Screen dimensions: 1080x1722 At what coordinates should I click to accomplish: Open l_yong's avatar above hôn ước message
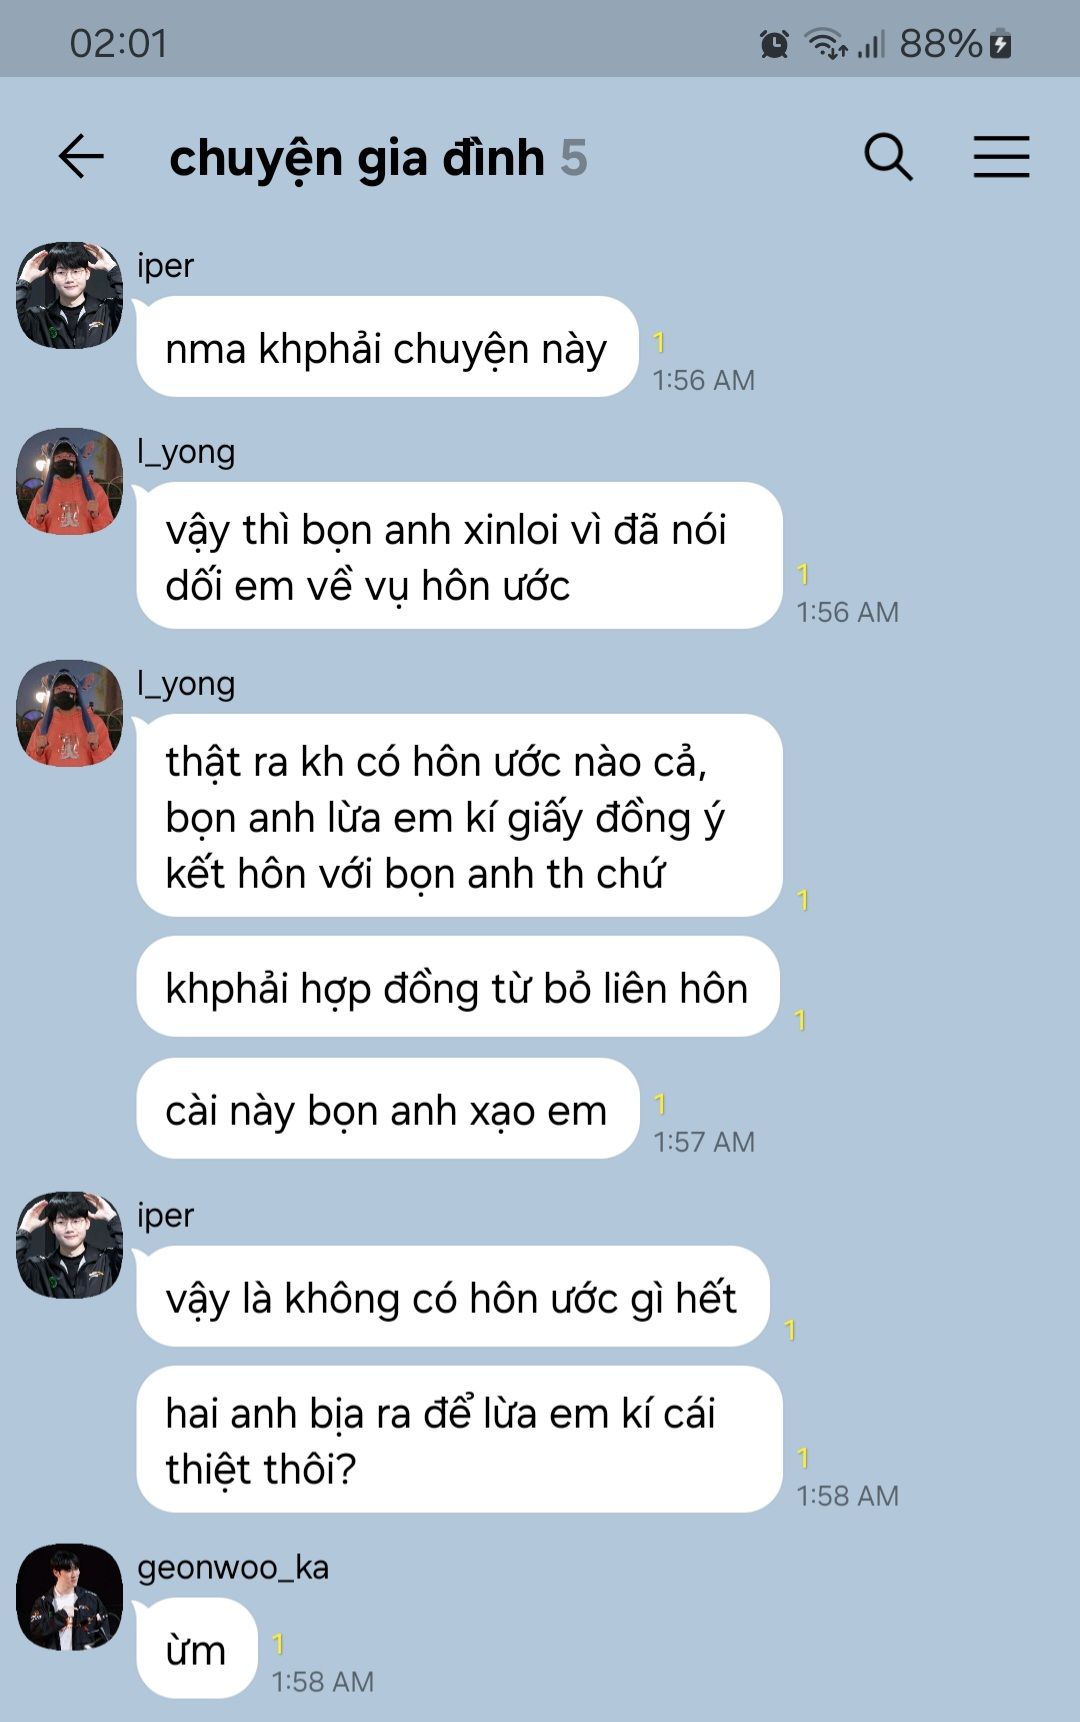(69, 481)
